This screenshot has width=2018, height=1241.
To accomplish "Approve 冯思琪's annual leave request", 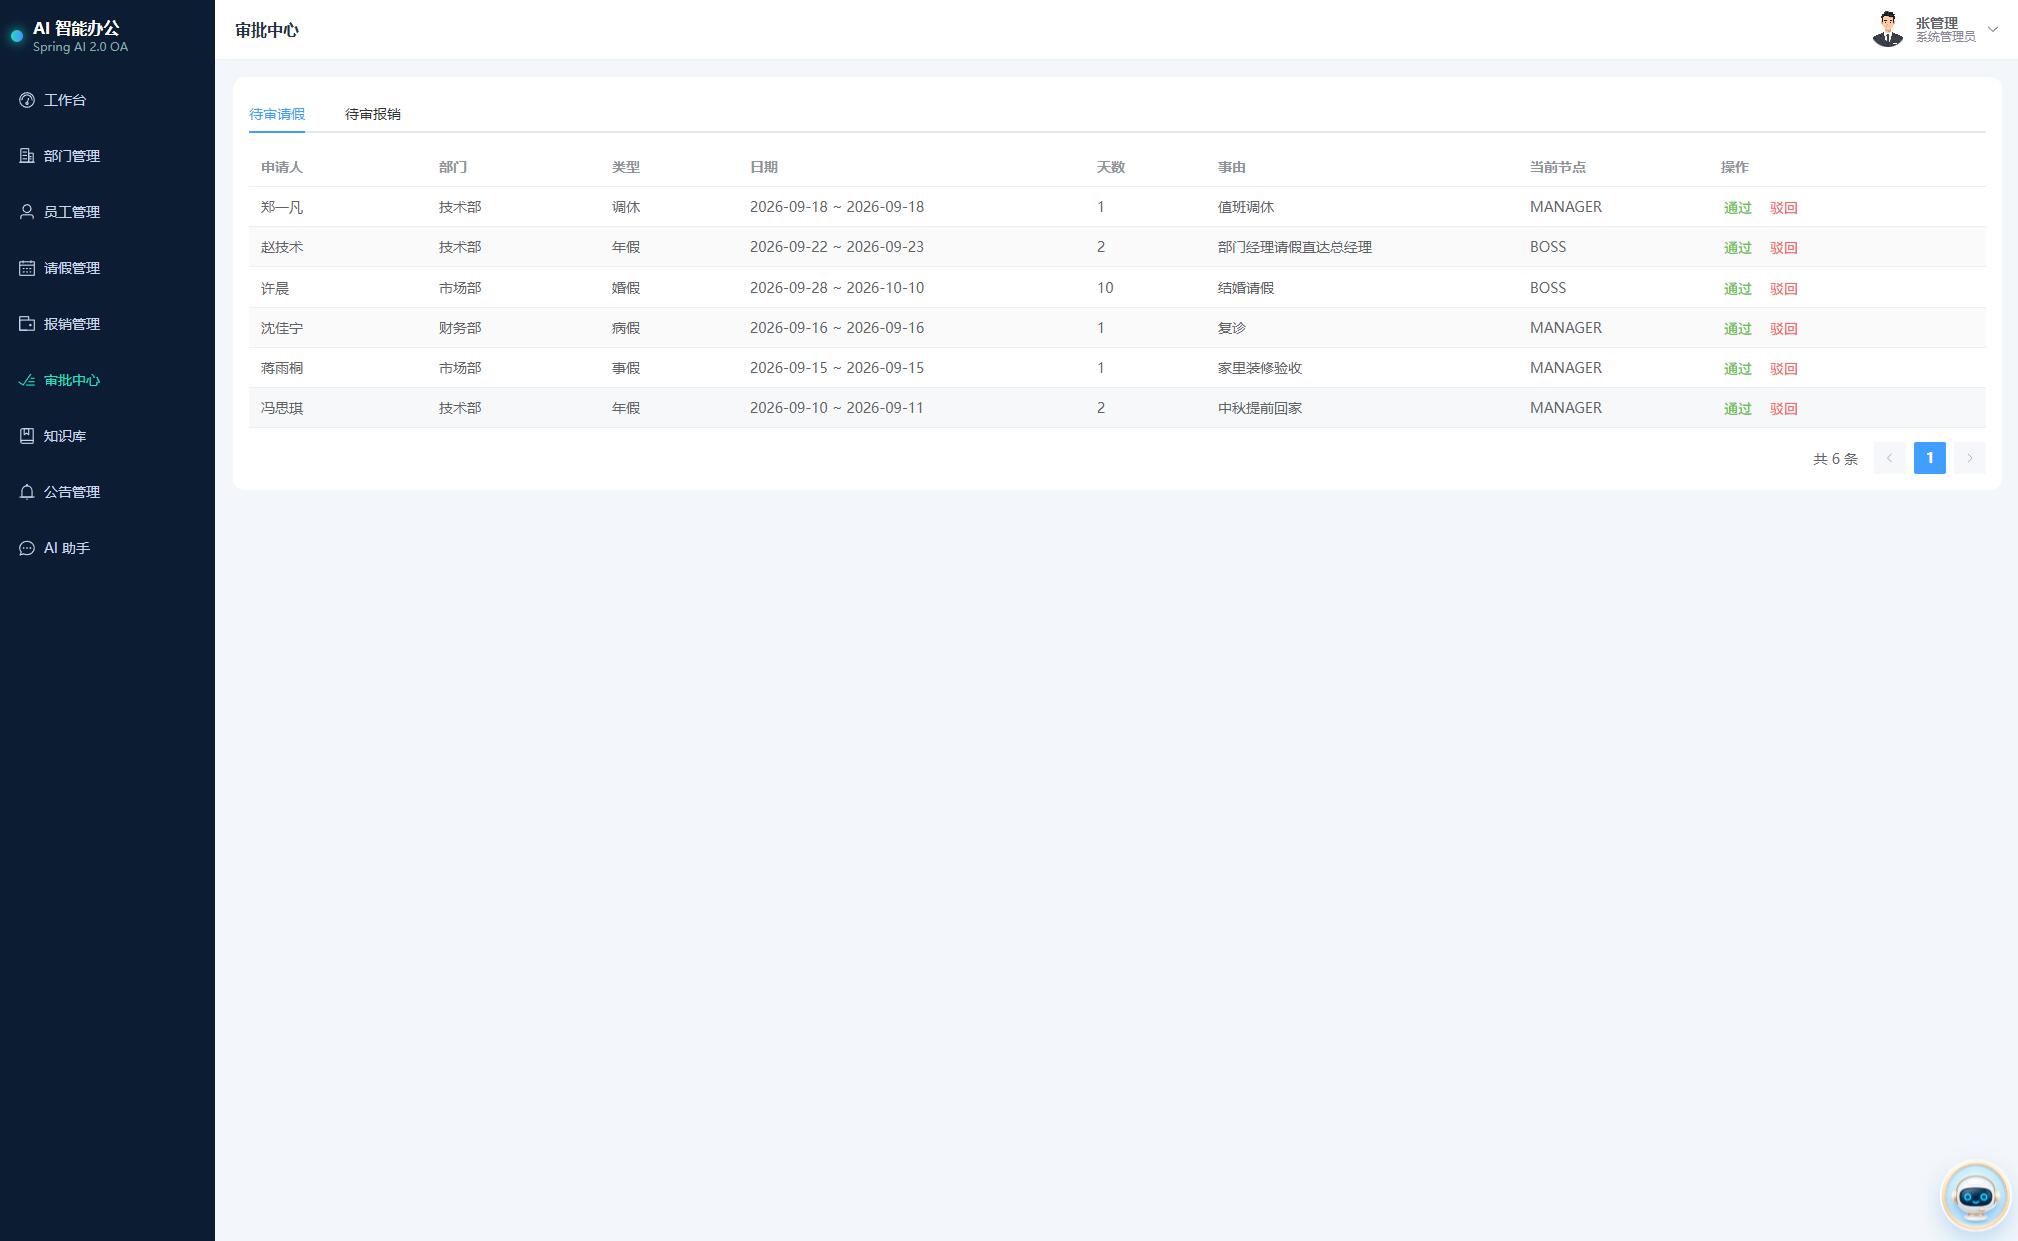I will tap(1738, 409).
